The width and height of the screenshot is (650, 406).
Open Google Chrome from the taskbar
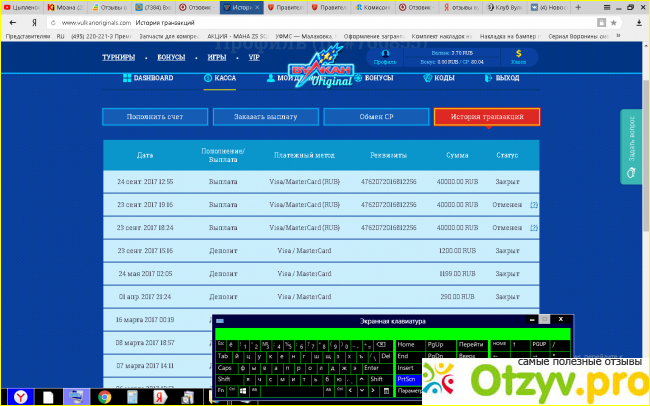tap(104, 396)
